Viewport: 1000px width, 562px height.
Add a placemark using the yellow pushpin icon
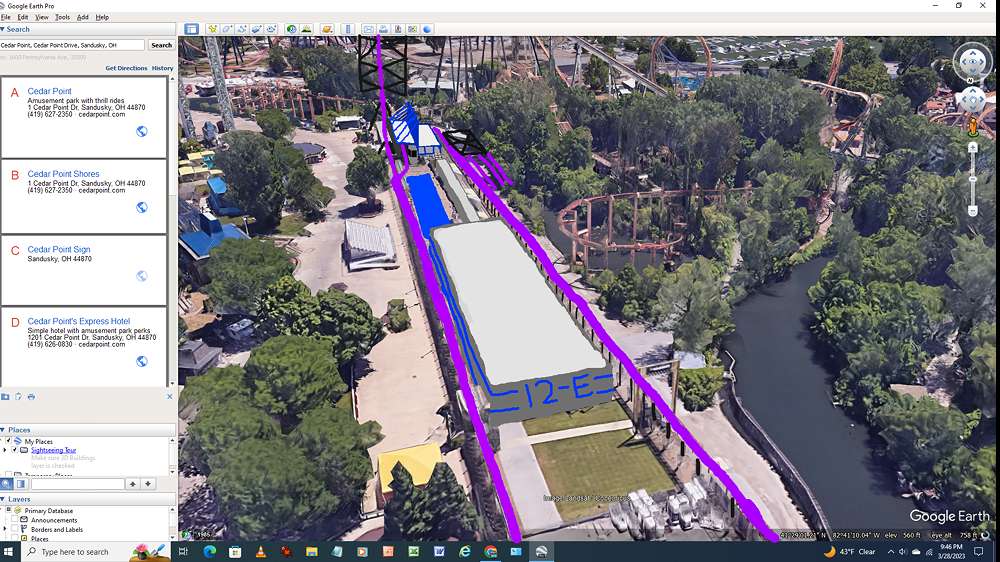(x=213, y=29)
